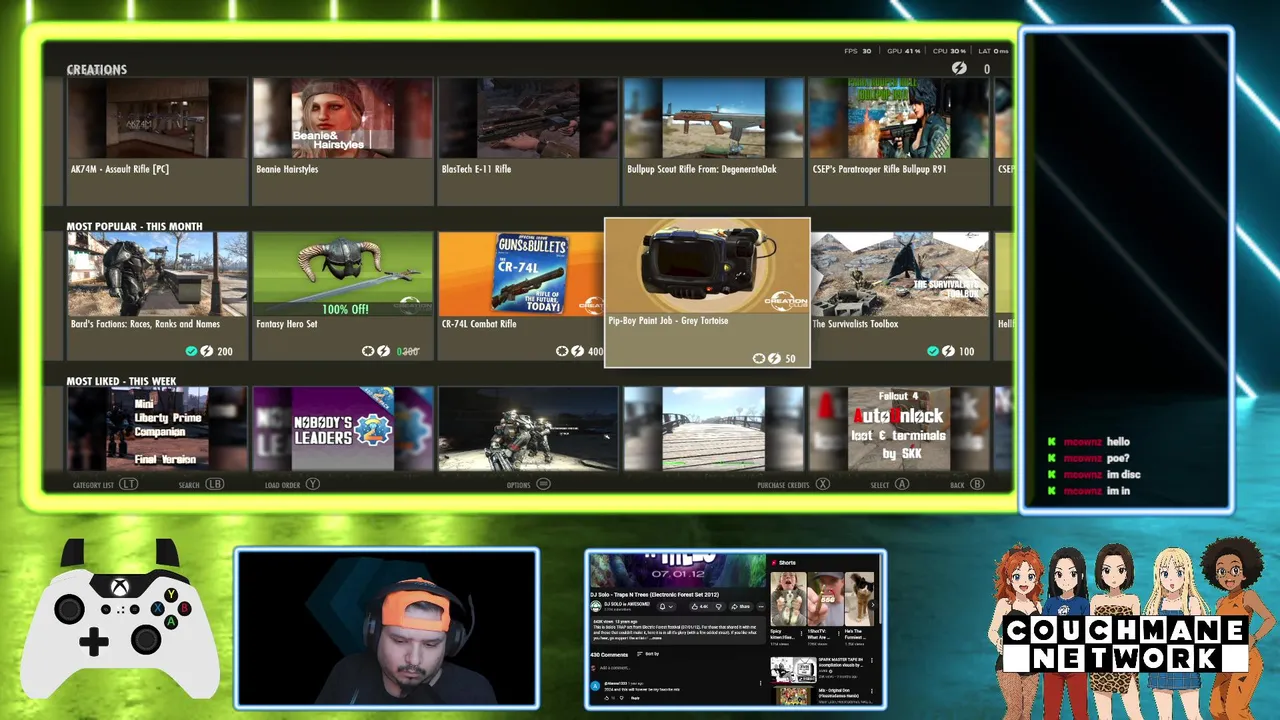Click the 430 Comments count text
The width and height of the screenshot is (1280, 720).
[x=609, y=655]
